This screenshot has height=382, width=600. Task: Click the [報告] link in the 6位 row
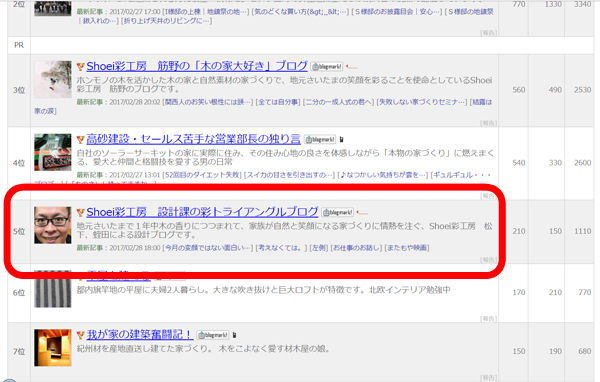point(488,318)
